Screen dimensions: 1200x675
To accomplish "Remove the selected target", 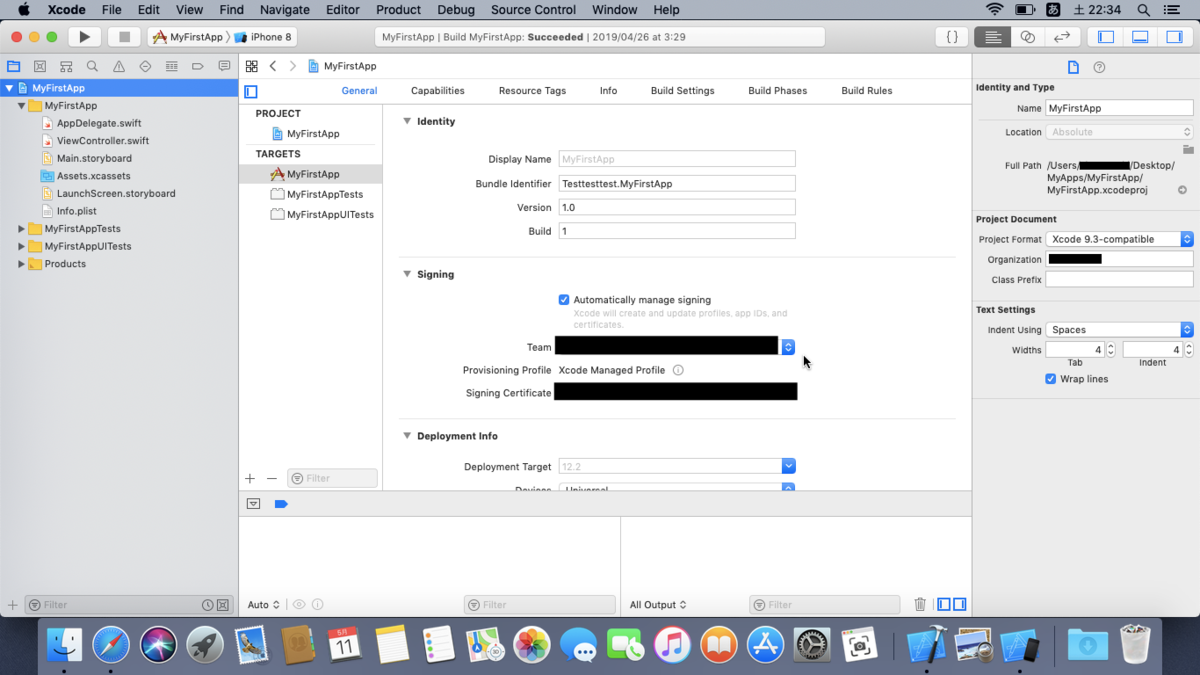I will (x=271, y=479).
